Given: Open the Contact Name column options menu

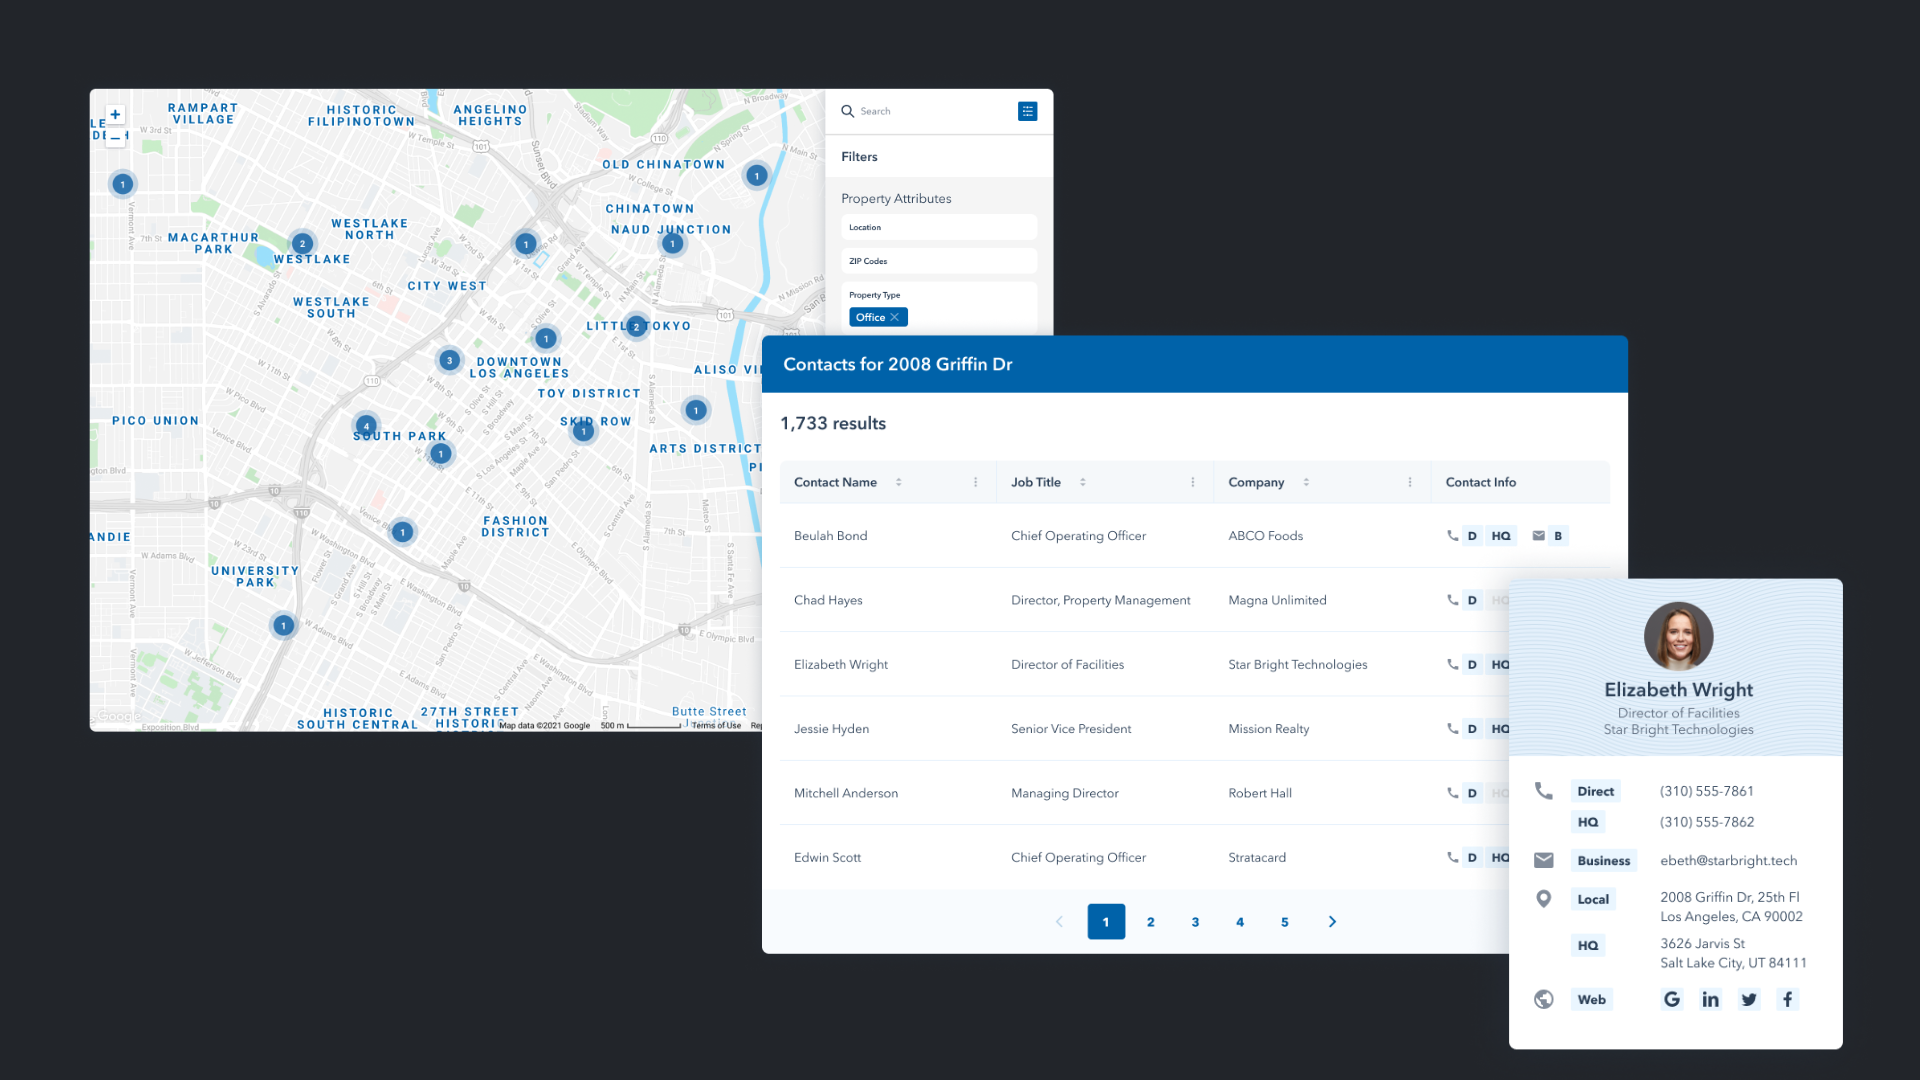Looking at the screenshot, I should [x=976, y=482].
